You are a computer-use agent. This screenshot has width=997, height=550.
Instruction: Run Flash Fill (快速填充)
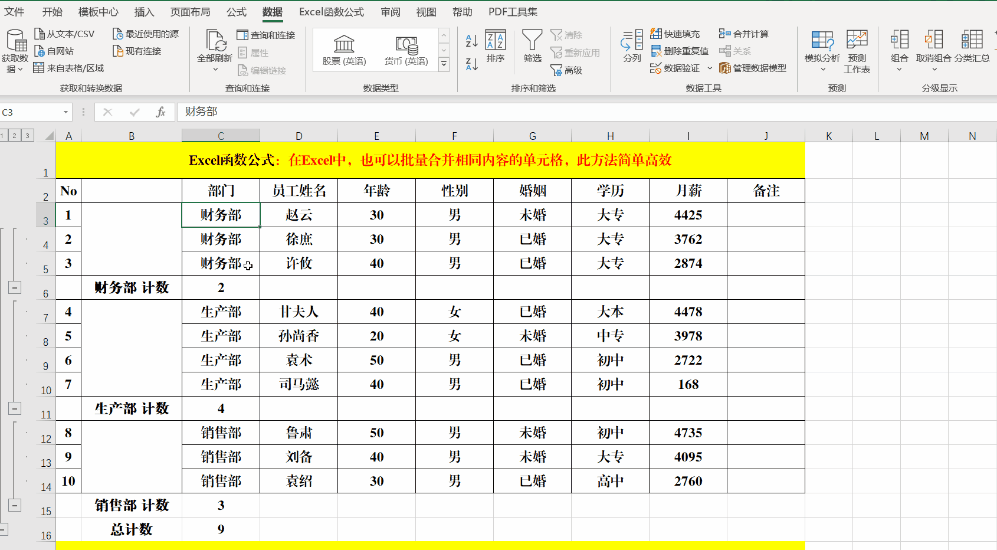click(675, 34)
